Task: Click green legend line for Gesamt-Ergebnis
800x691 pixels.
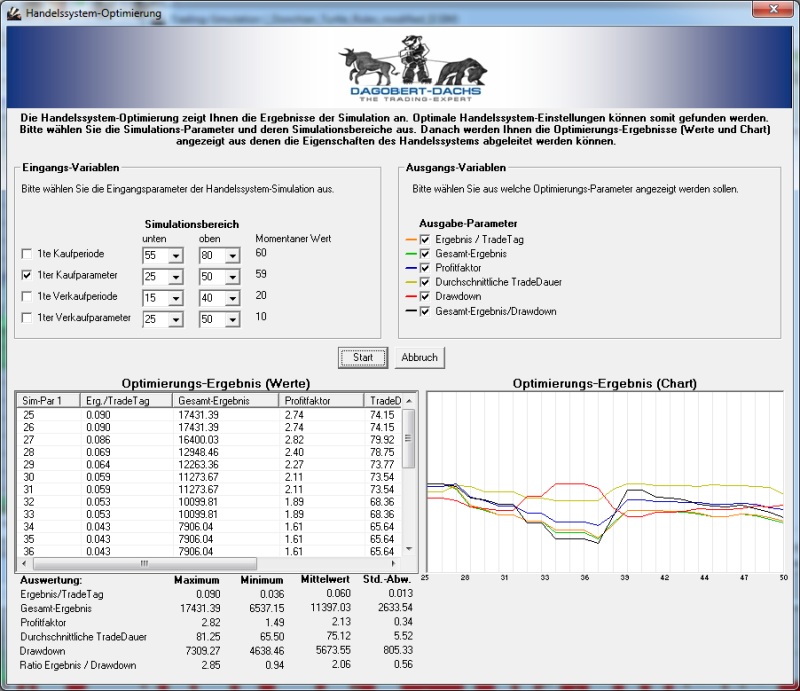Action: coord(411,254)
